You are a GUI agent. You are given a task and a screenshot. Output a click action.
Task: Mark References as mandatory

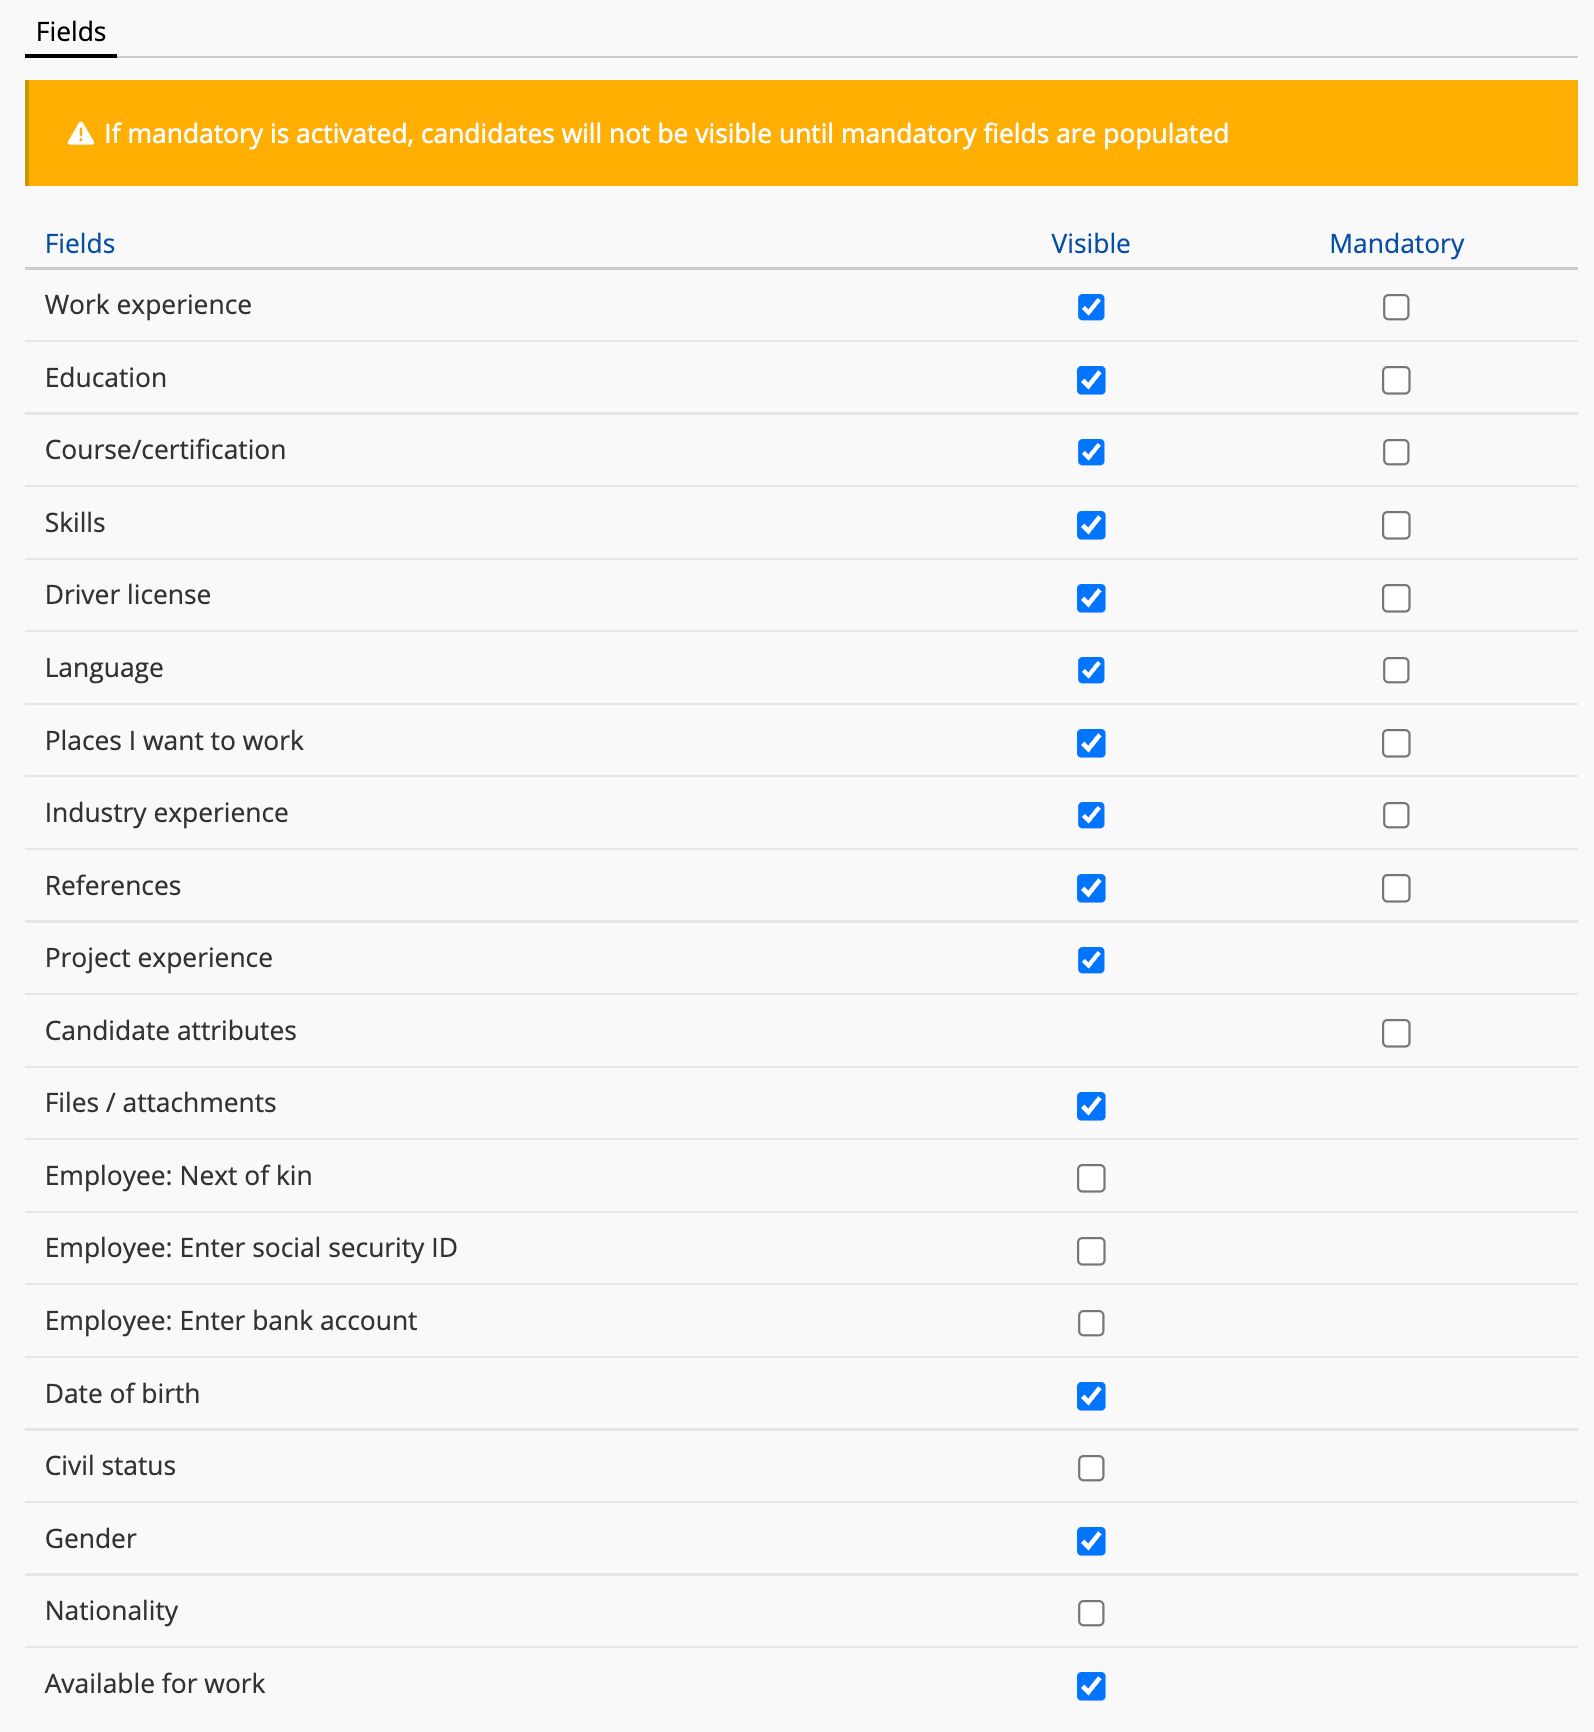1396,888
